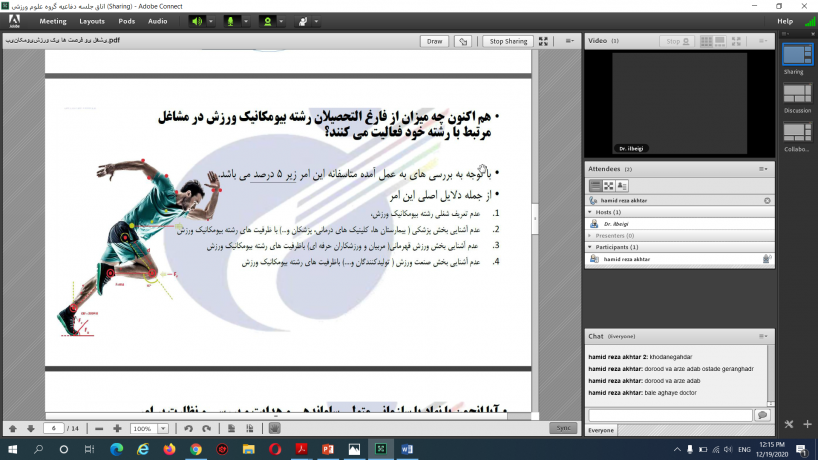
Task: Open Chrome from Windows taskbar
Action: [x=196, y=449]
